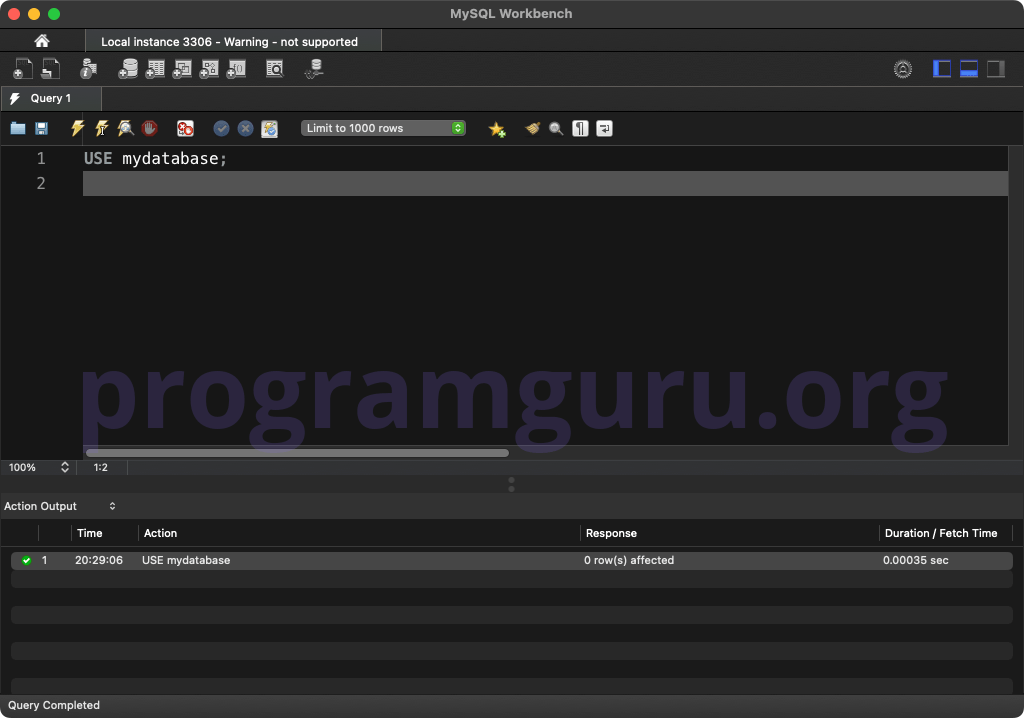The width and height of the screenshot is (1024, 718).
Task: Open the Limit to 1000 rows dropdown
Action: 383,128
